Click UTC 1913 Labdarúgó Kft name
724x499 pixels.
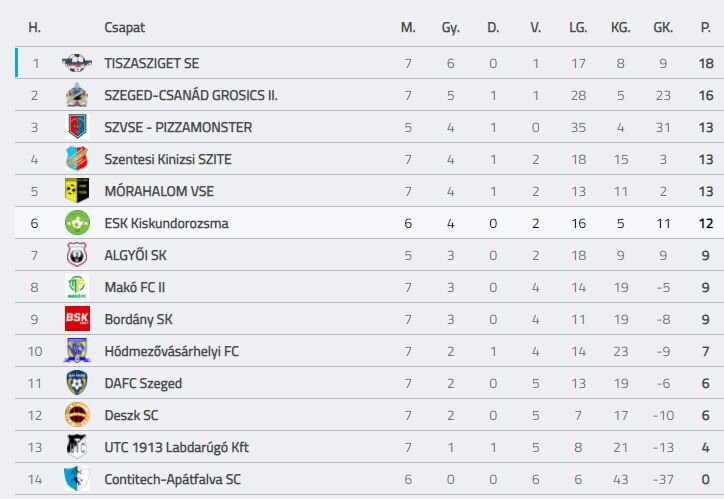[x=176, y=447]
